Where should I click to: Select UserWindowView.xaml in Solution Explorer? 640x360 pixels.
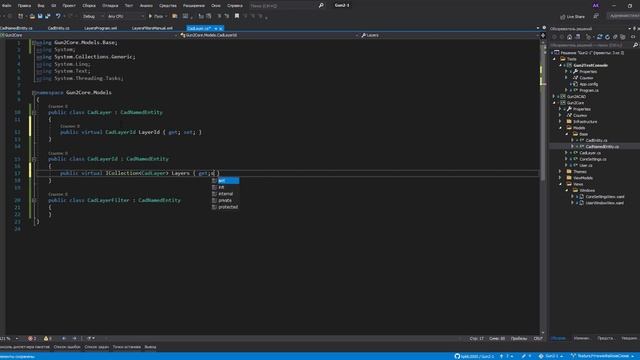pos(604,203)
